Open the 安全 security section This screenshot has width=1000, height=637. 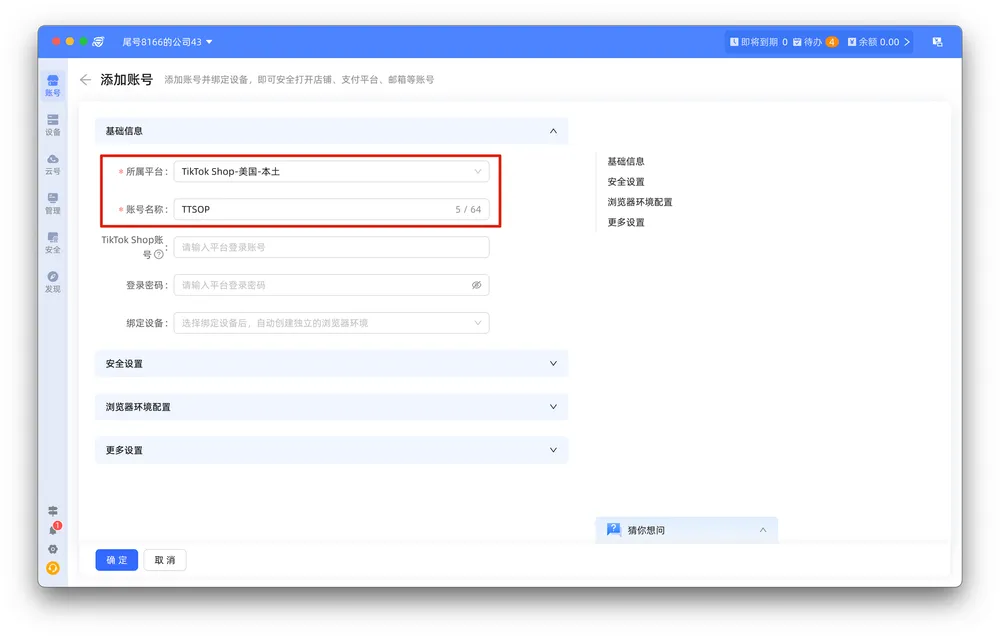53,242
